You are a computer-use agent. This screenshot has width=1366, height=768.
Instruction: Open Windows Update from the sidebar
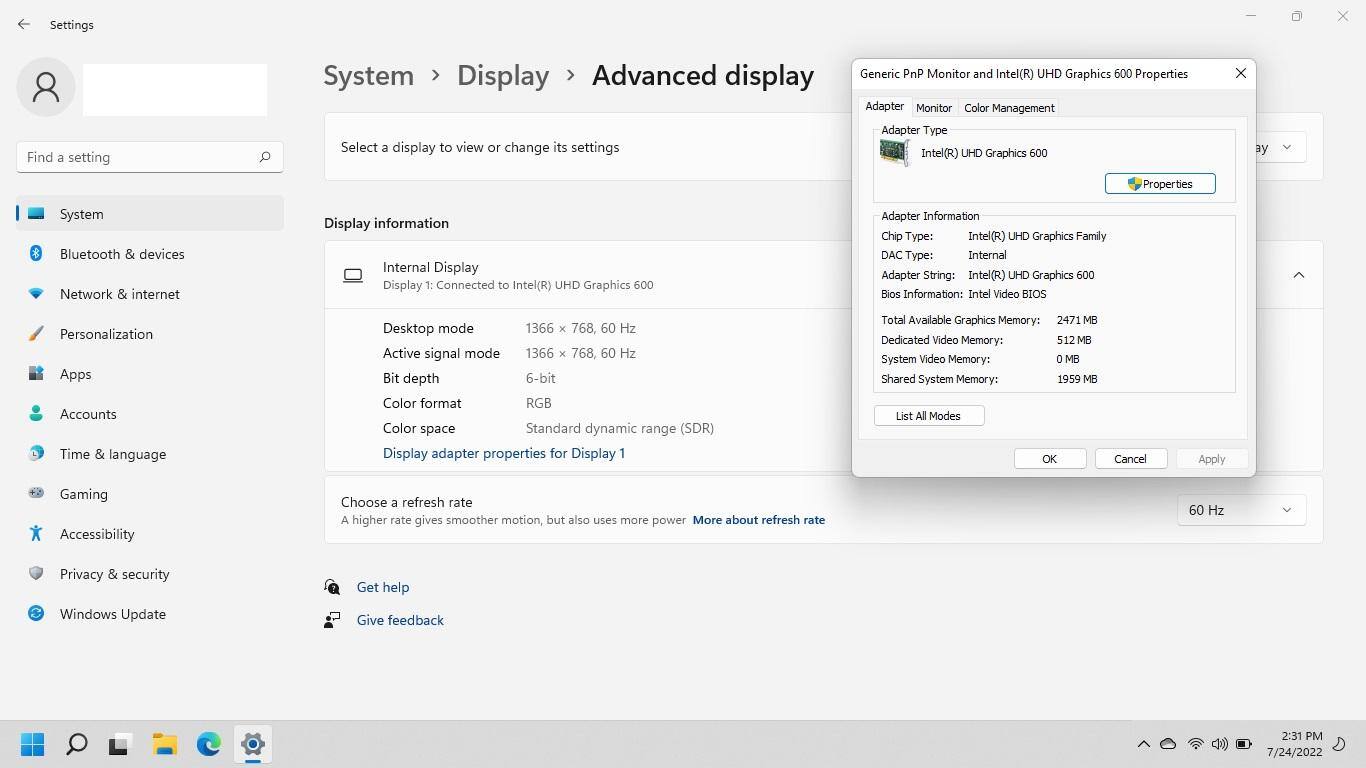coord(112,614)
